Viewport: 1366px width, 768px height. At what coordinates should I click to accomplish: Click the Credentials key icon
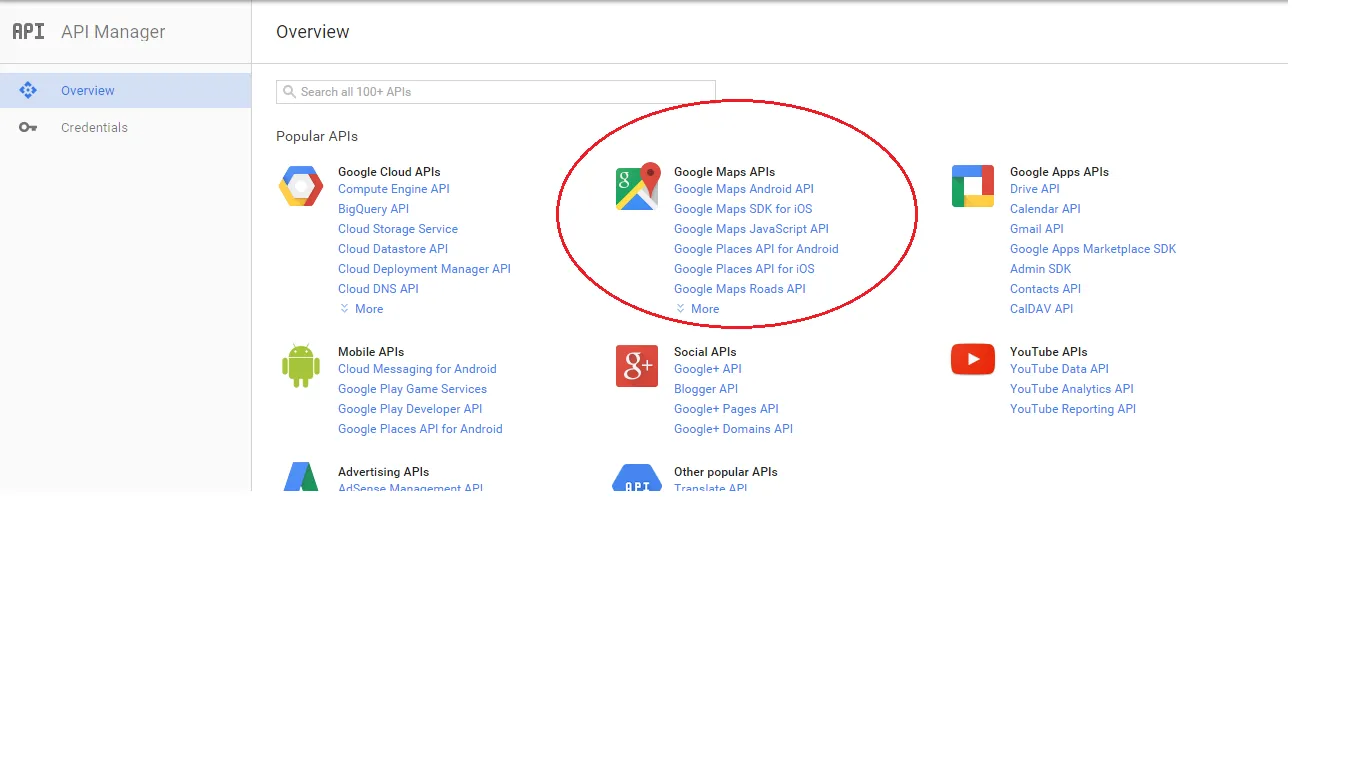coord(28,127)
